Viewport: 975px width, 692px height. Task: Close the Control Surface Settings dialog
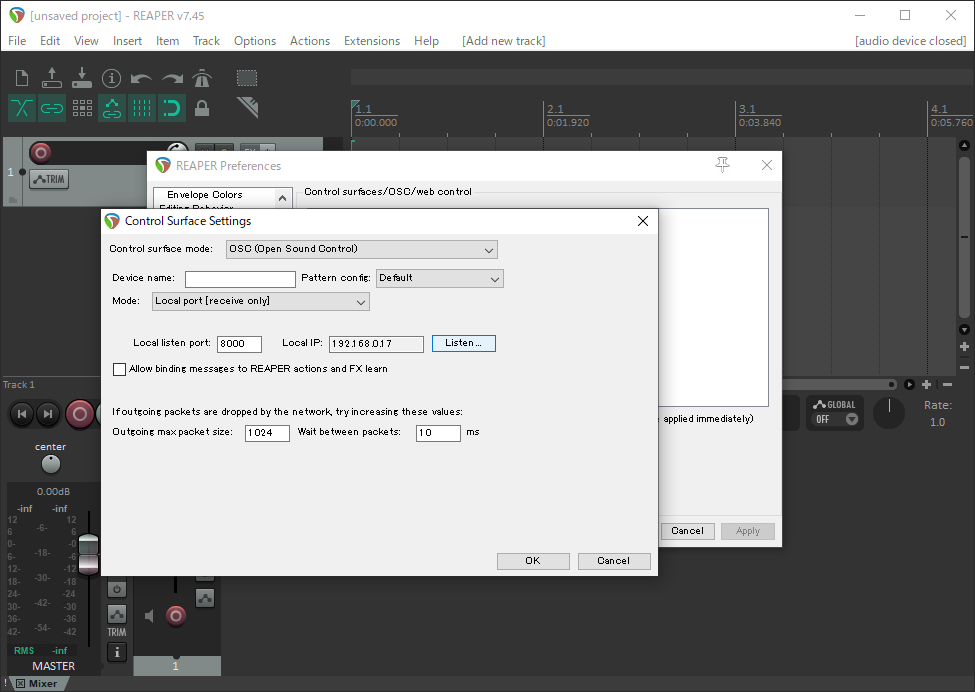tap(643, 221)
